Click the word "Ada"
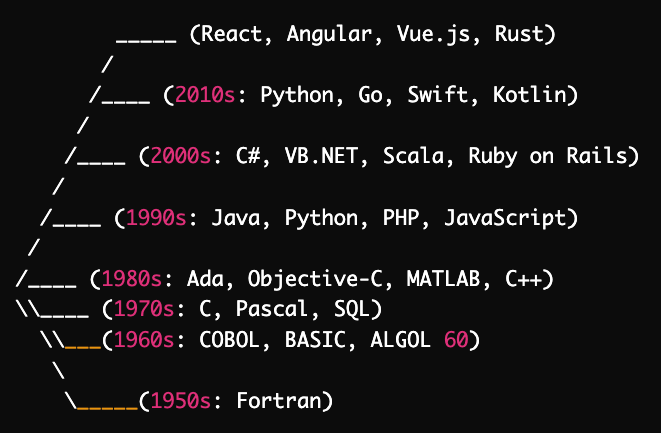The height and width of the screenshot is (433, 661). [205, 278]
